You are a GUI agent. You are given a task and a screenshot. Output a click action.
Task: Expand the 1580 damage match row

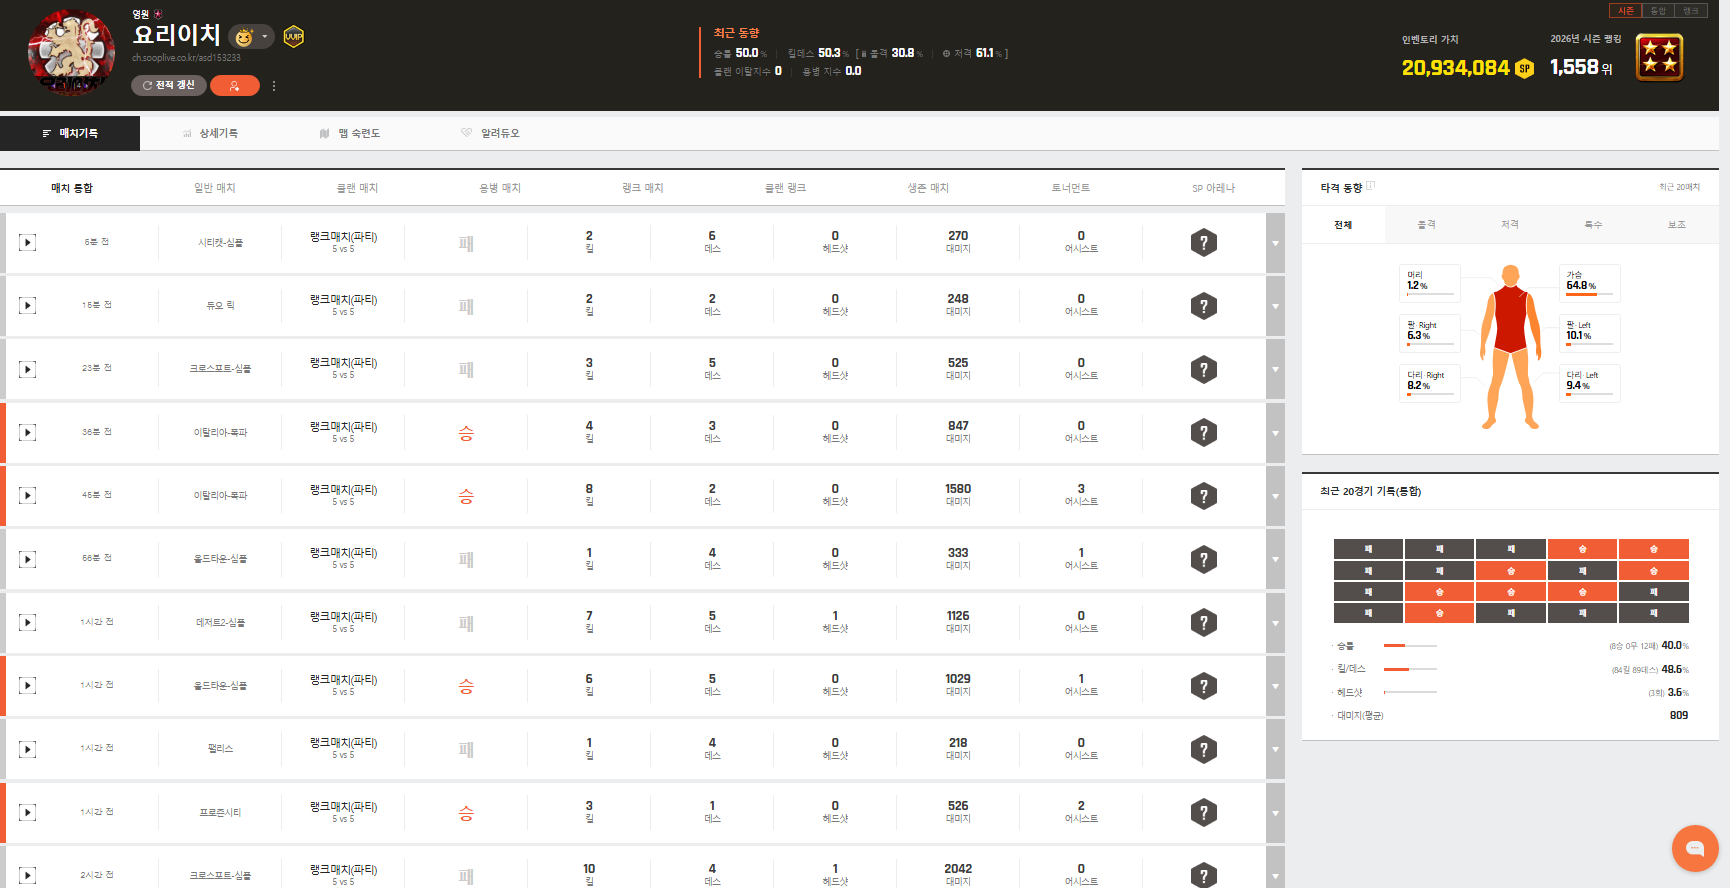pyautogui.click(x=1275, y=496)
